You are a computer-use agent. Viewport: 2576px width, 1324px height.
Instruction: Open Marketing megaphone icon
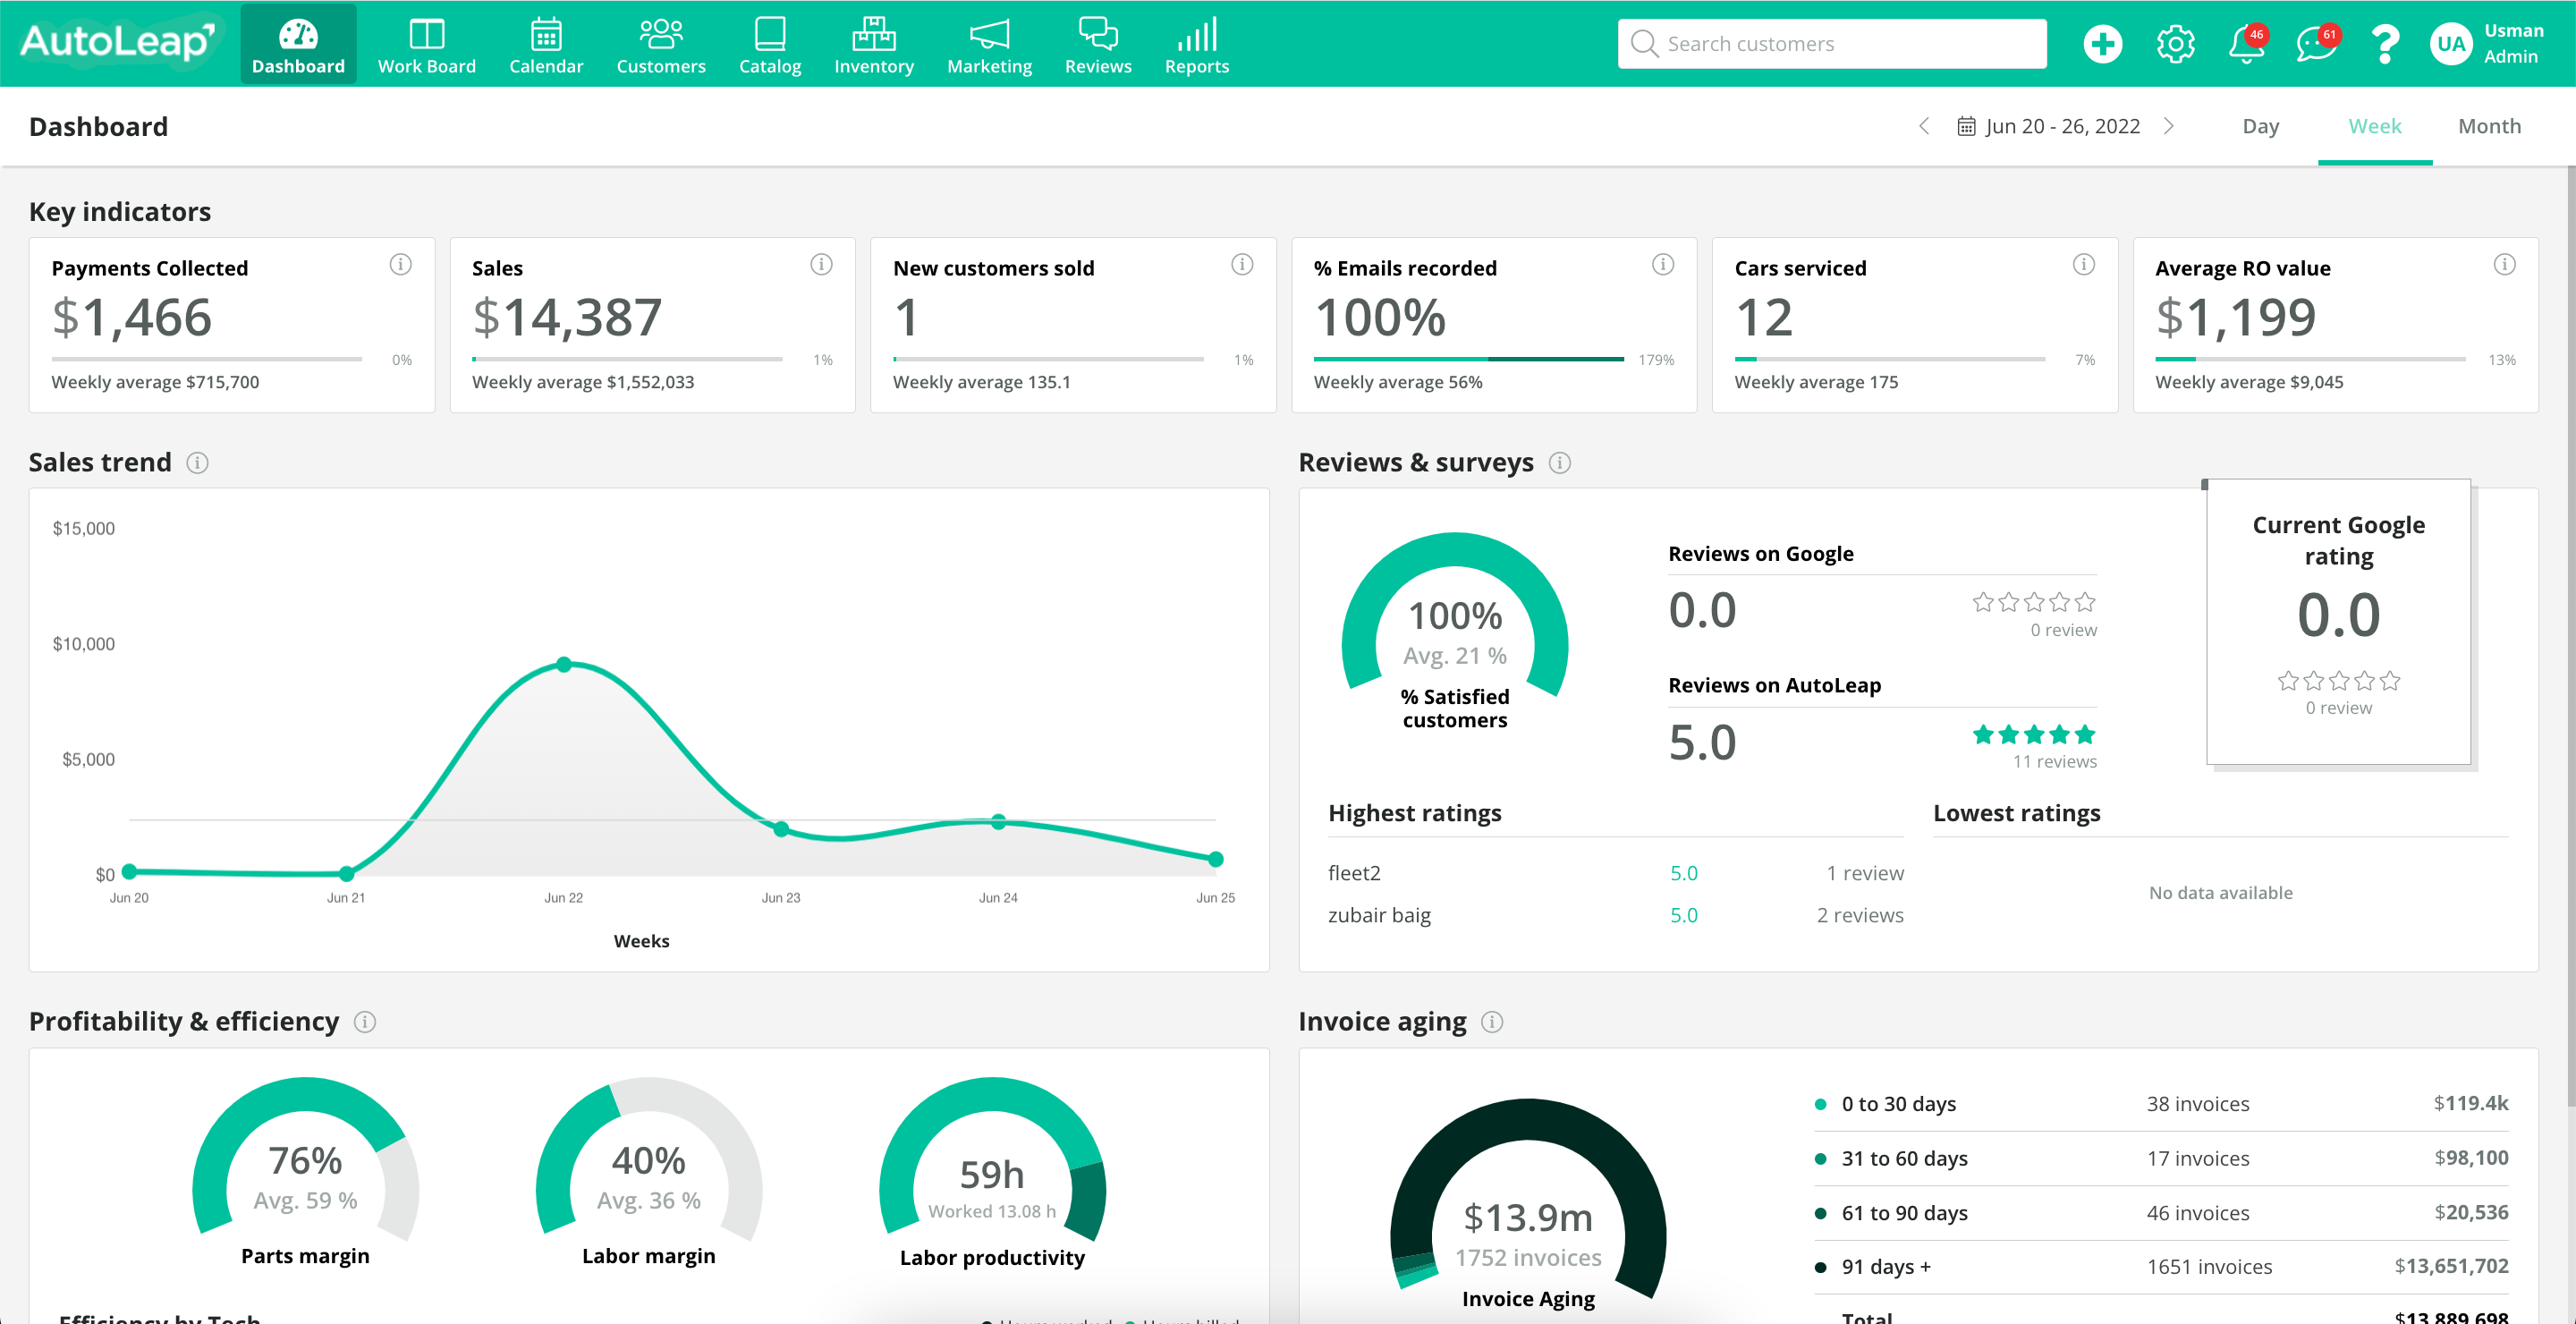point(988,35)
